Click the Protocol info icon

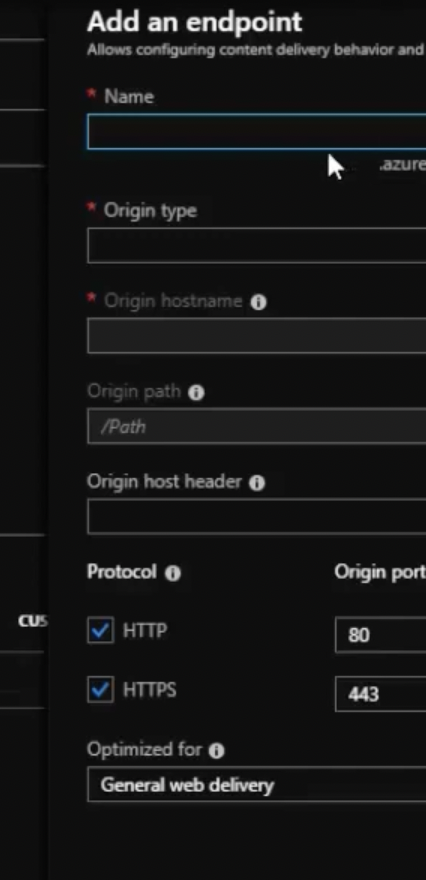point(173,573)
